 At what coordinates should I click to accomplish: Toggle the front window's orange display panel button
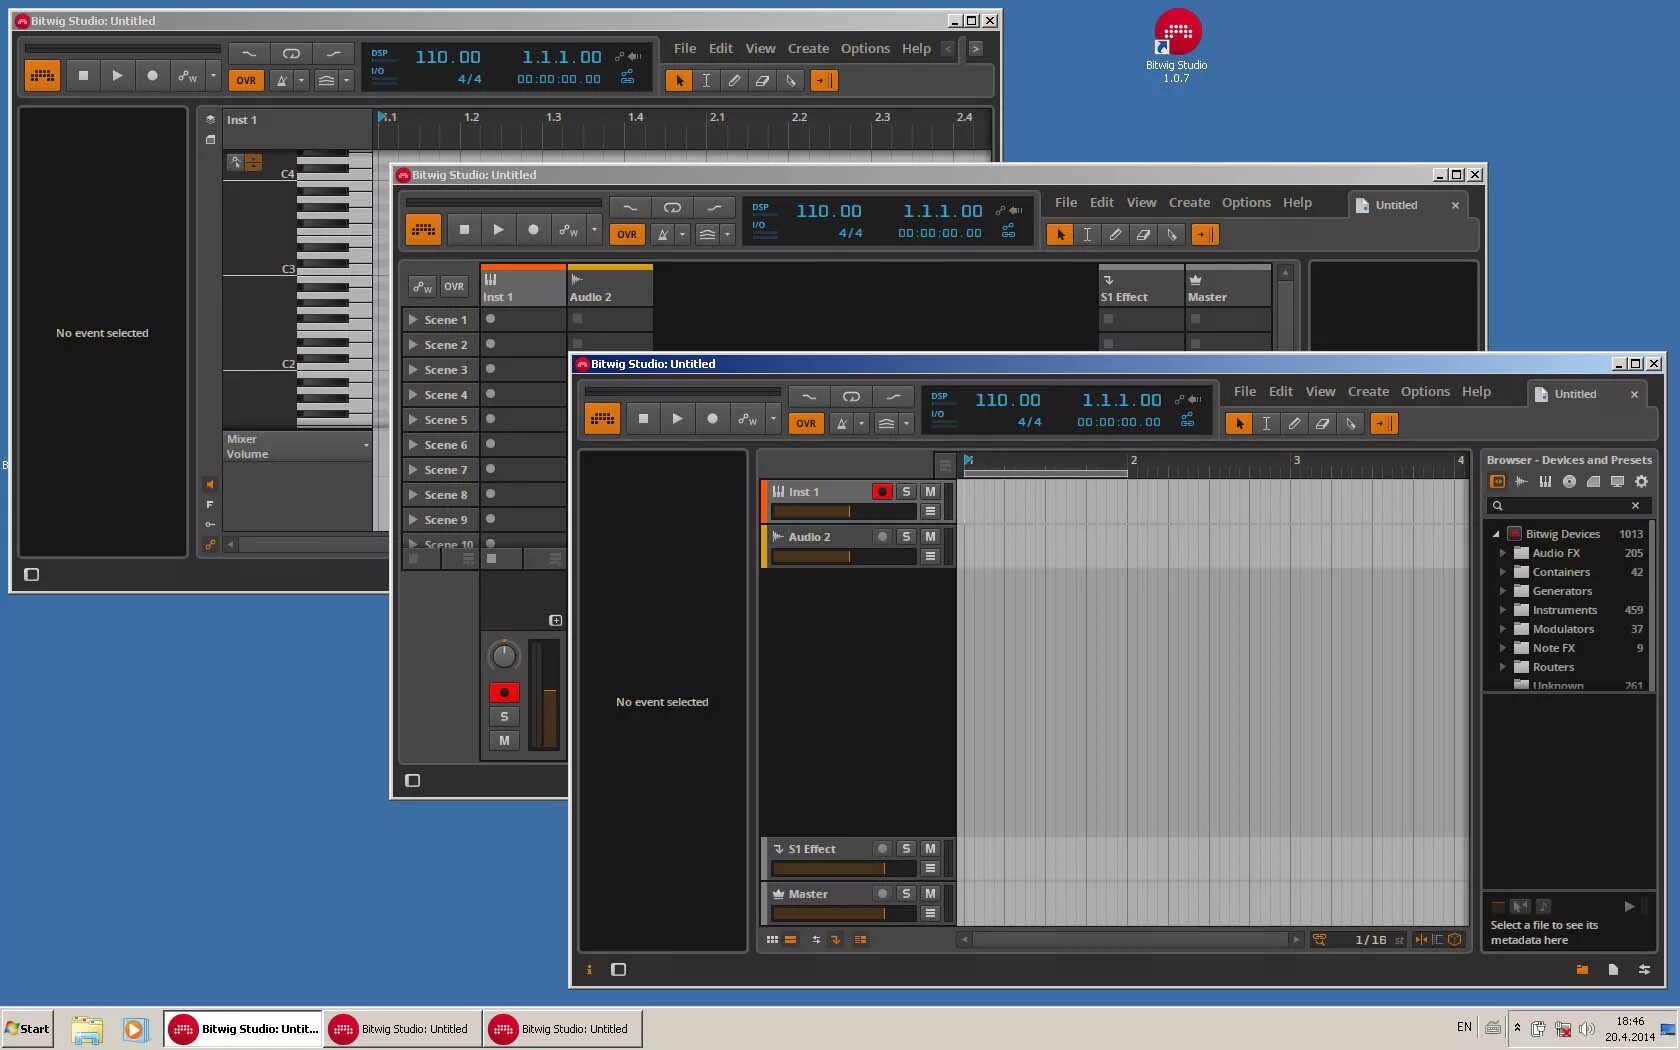tap(602, 419)
